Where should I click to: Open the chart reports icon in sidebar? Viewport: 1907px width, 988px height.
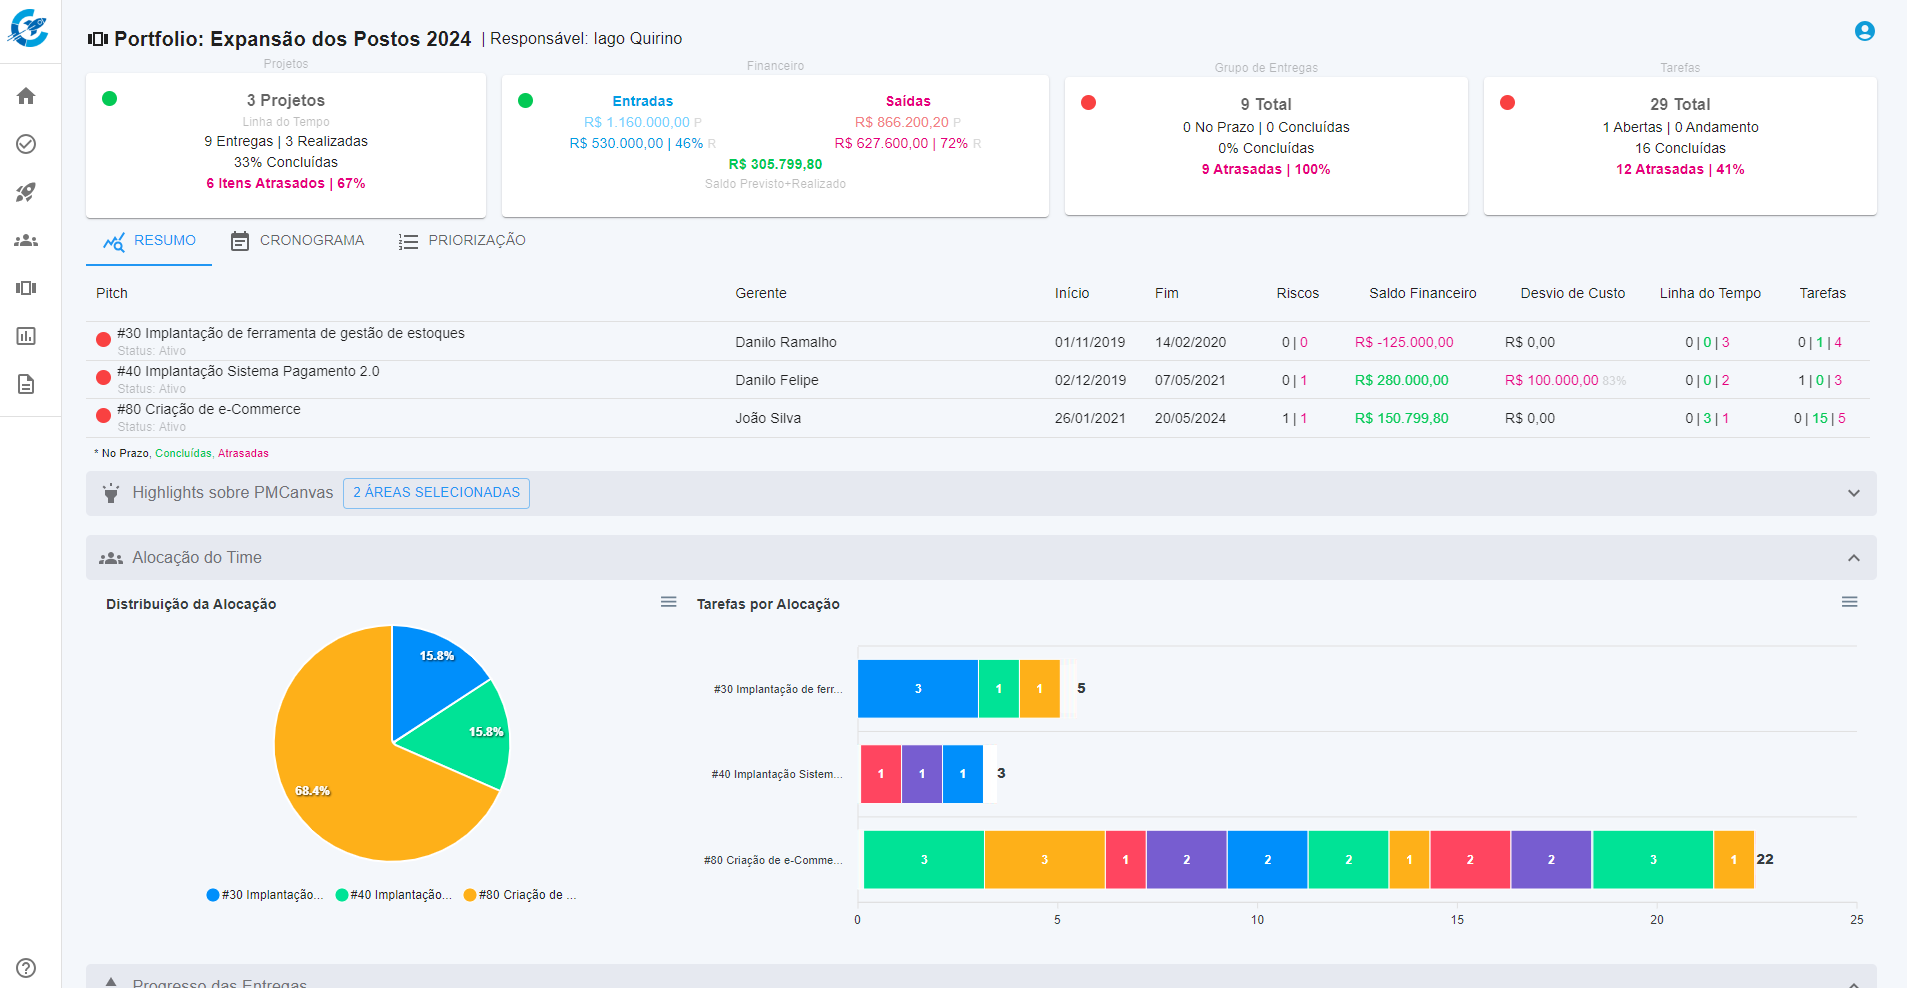point(26,336)
